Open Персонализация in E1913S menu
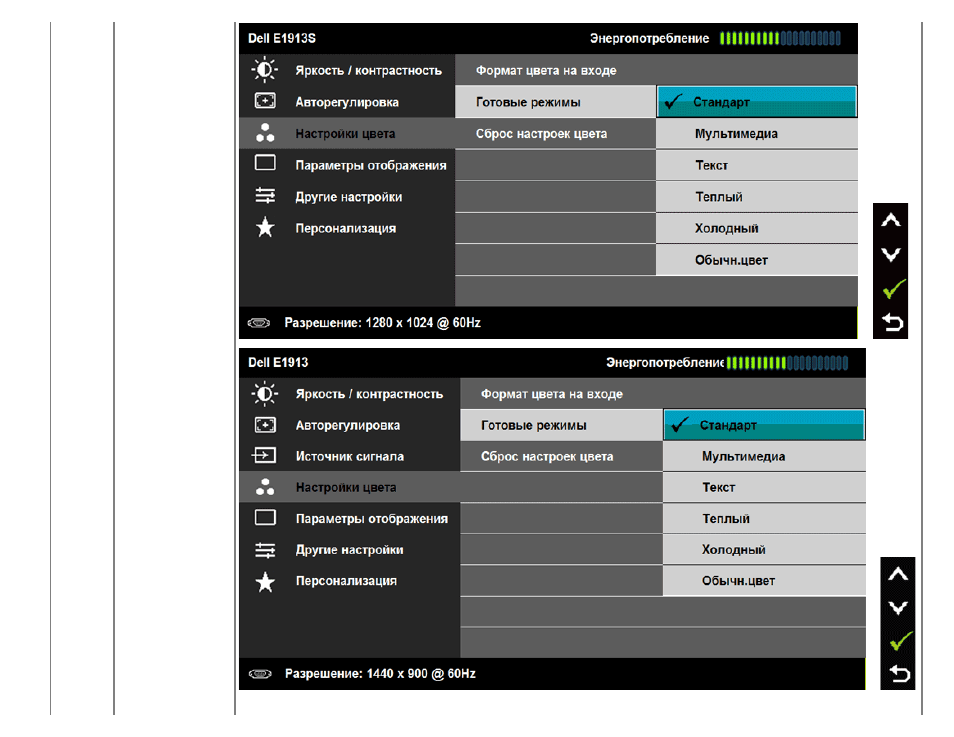 [347, 228]
